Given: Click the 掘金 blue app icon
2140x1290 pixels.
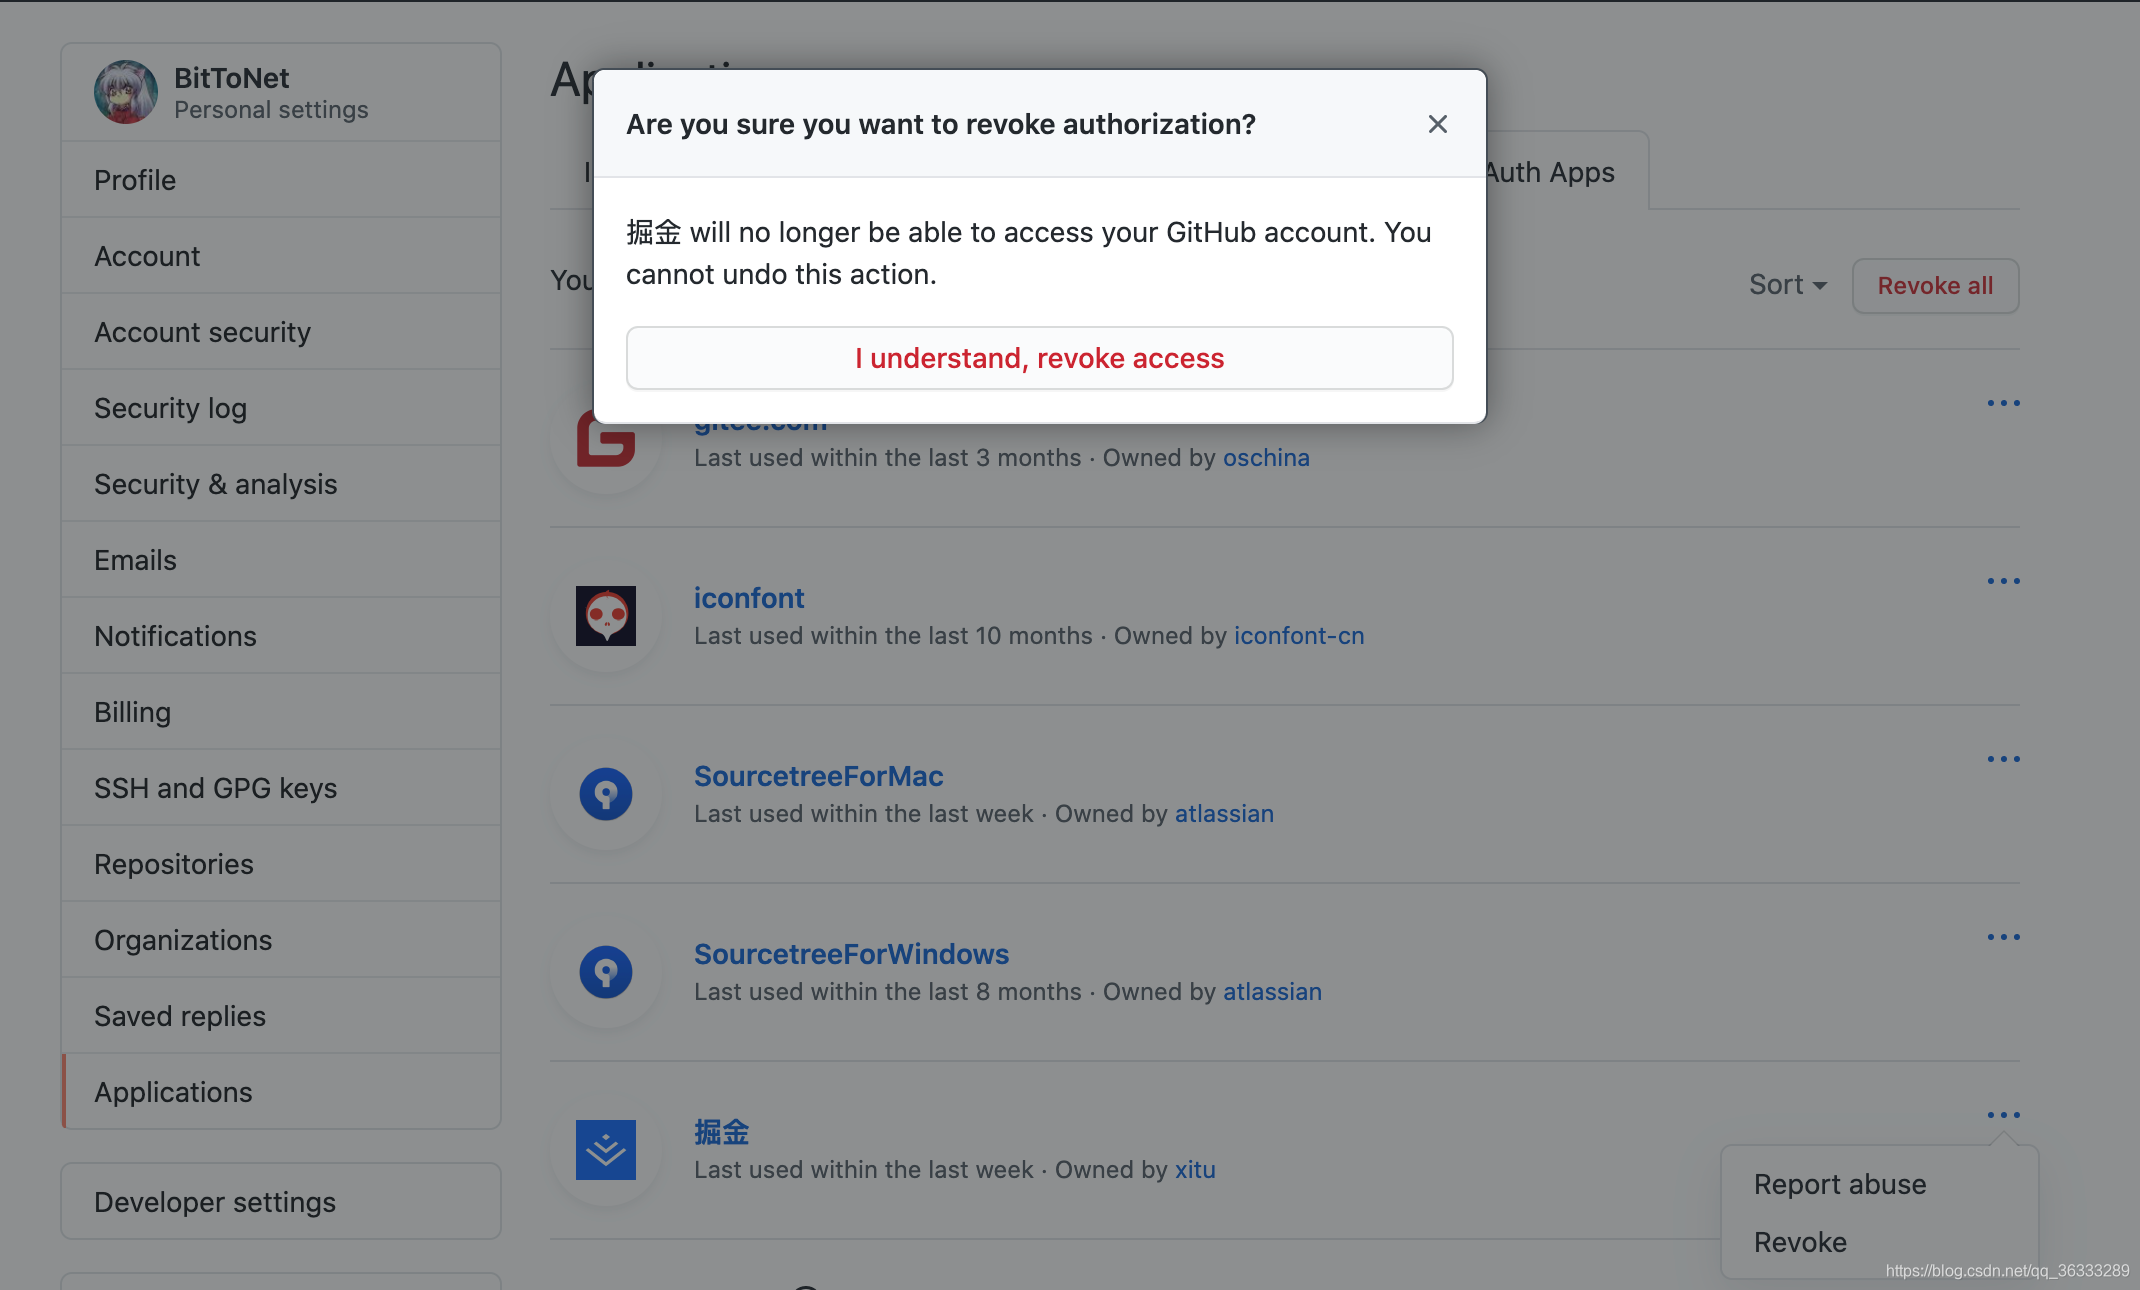Looking at the screenshot, I should (606, 1150).
